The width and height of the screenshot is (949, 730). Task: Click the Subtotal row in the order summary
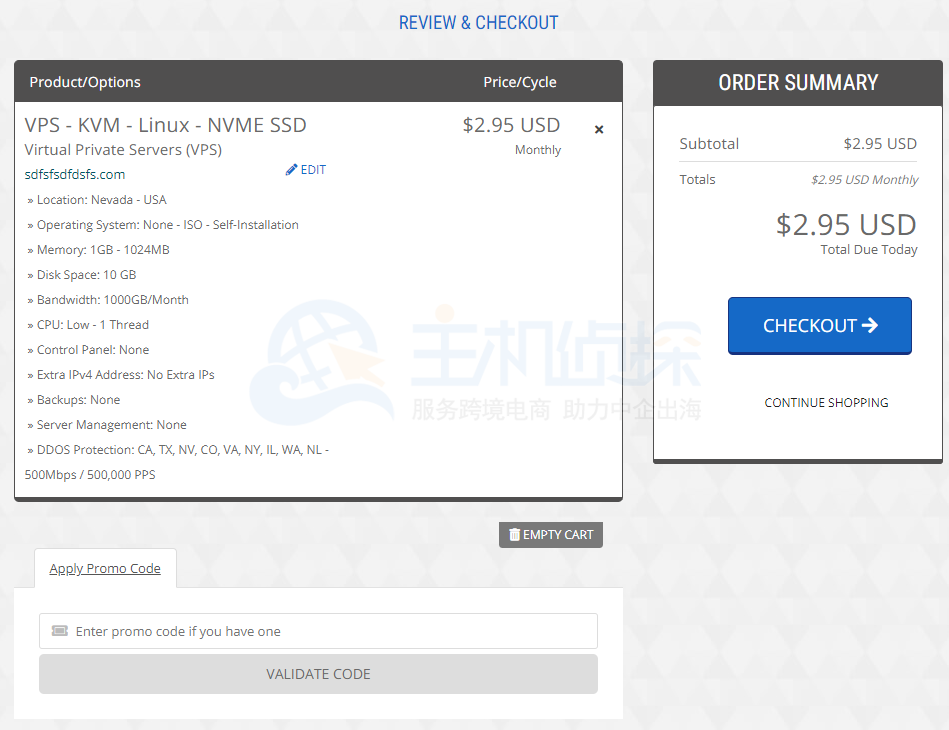pyautogui.click(x=797, y=143)
